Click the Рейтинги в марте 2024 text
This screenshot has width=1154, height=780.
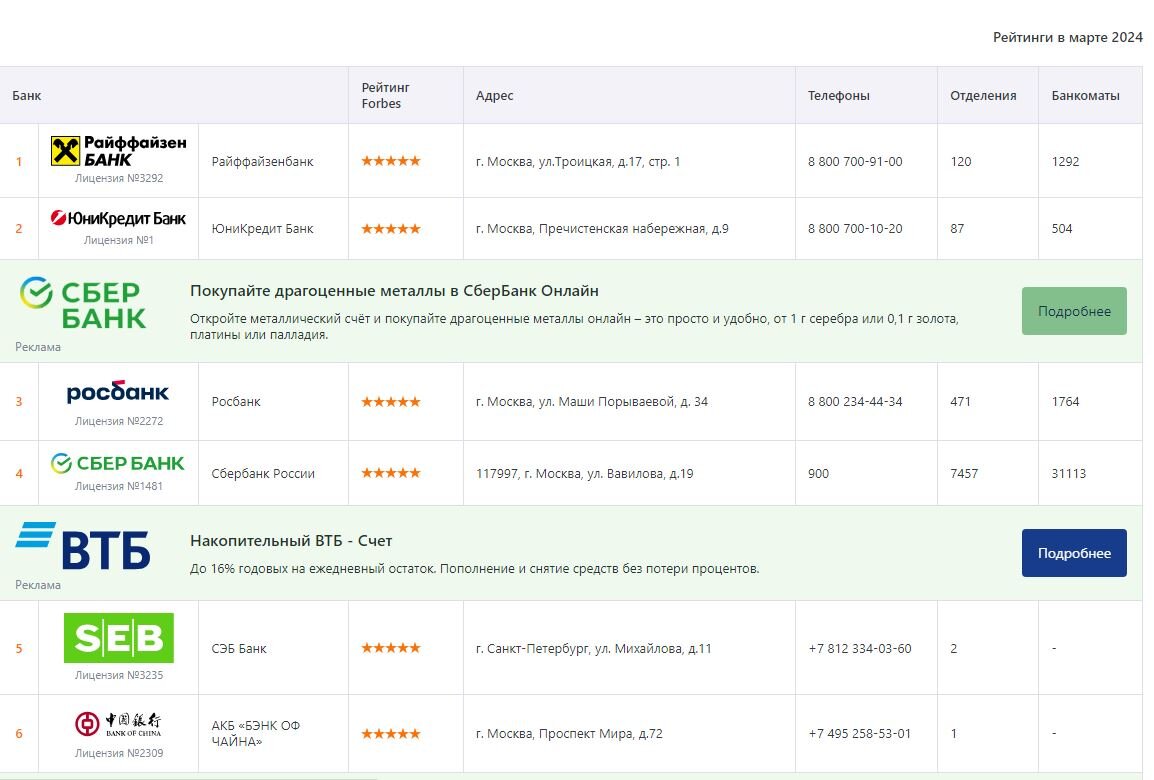point(1068,38)
